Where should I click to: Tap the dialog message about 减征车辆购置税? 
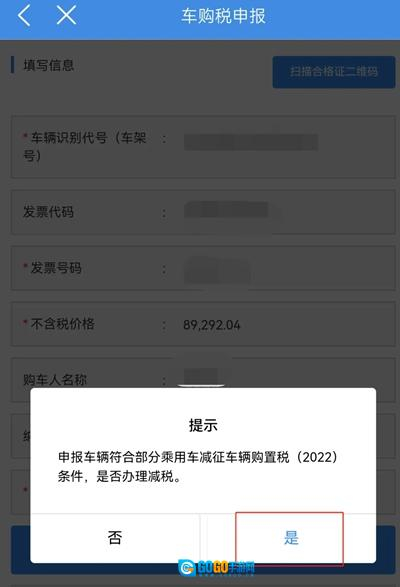click(x=198, y=466)
